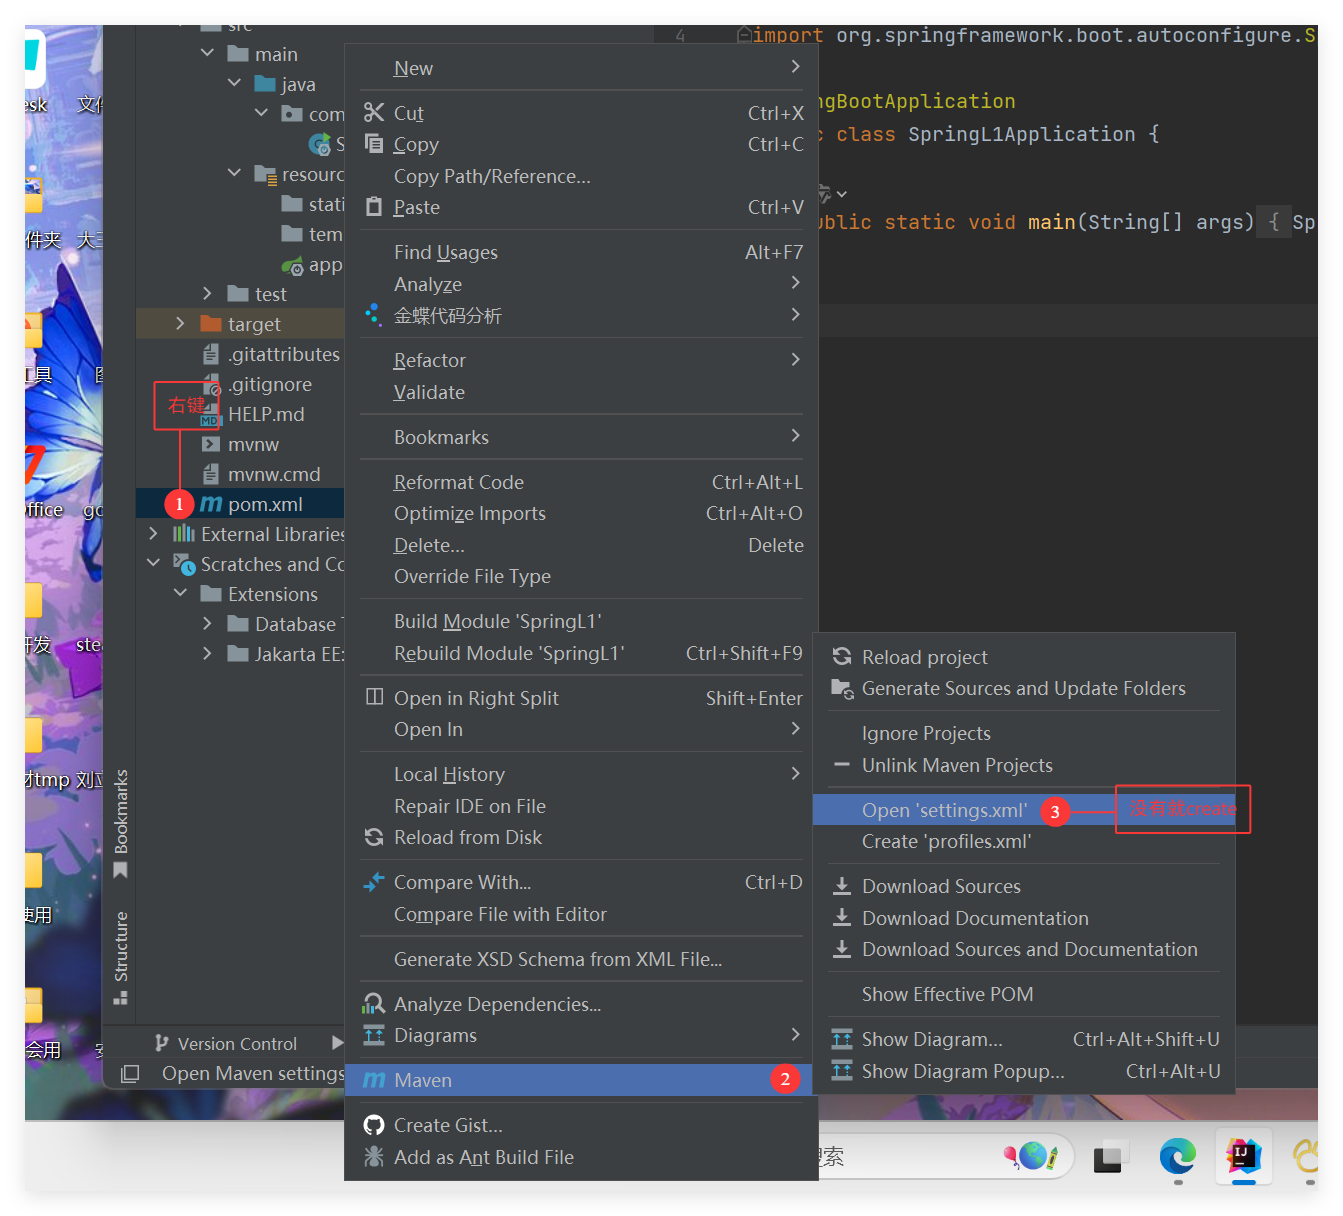The width and height of the screenshot is (1343, 1216).
Task: Click the Download Documentation arrow icon
Action: pos(842,917)
